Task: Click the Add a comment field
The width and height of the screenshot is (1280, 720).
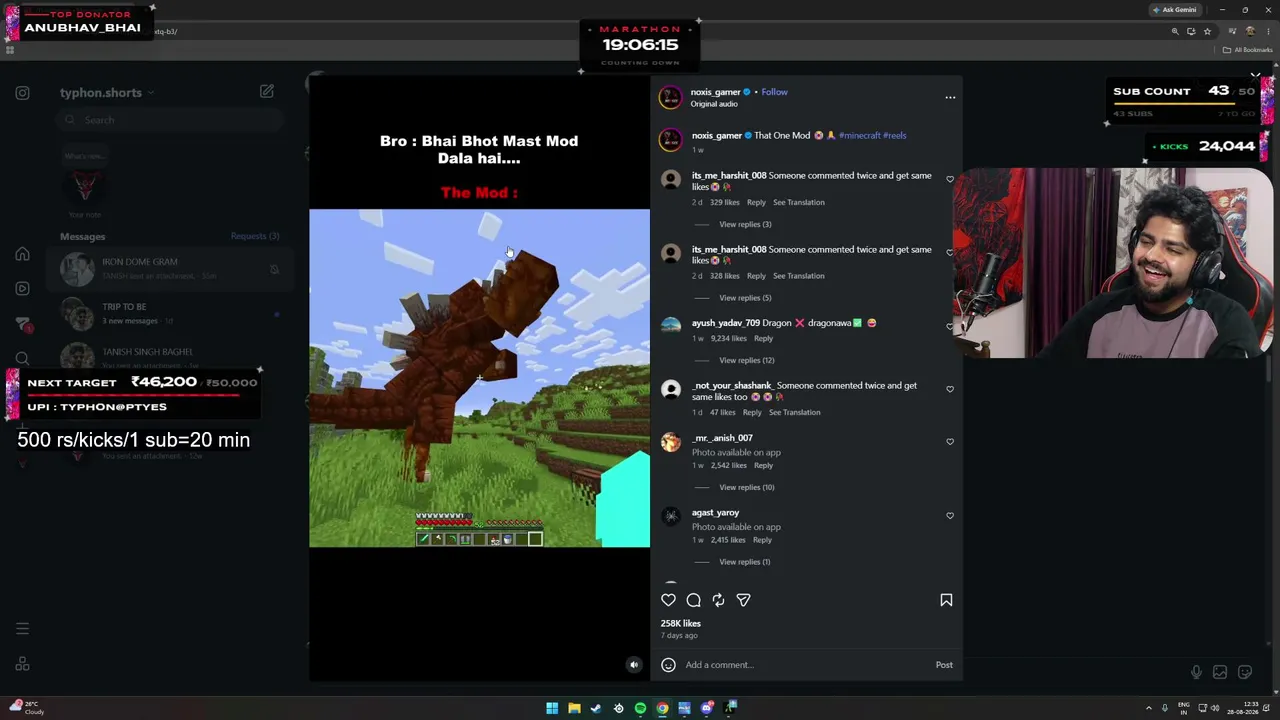Action: [805, 665]
